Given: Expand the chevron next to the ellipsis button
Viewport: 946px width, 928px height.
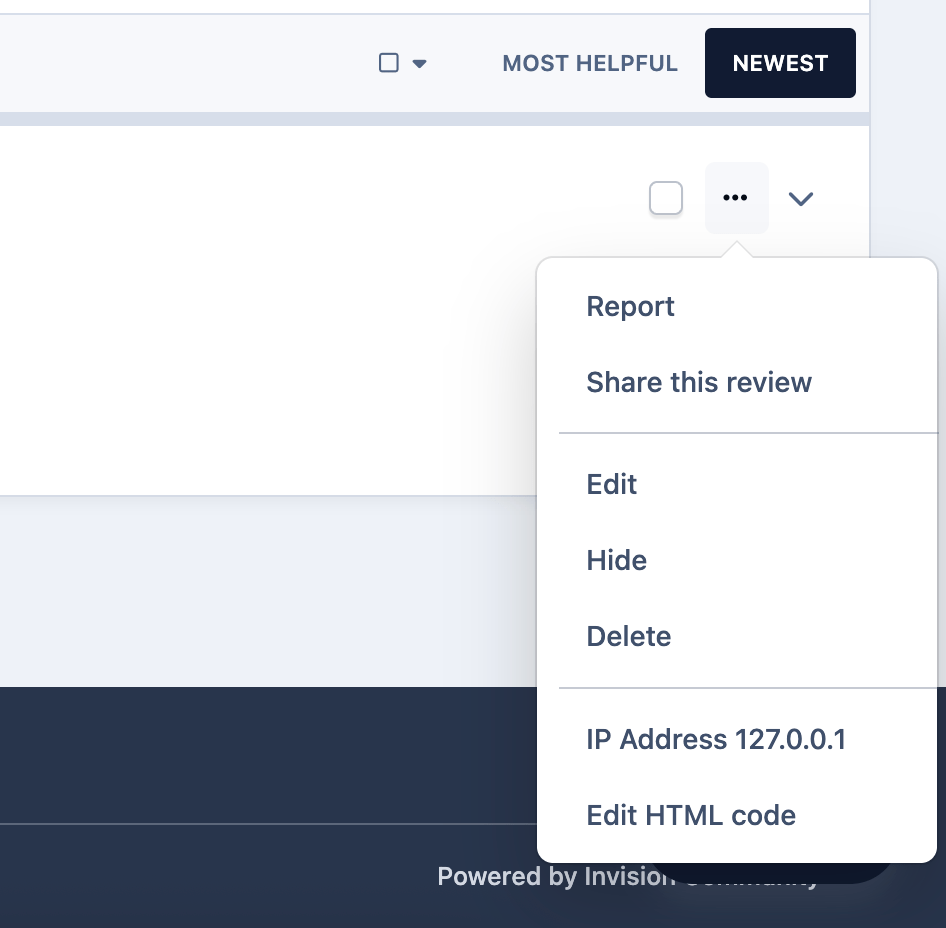Looking at the screenshot, I should 800,199.
